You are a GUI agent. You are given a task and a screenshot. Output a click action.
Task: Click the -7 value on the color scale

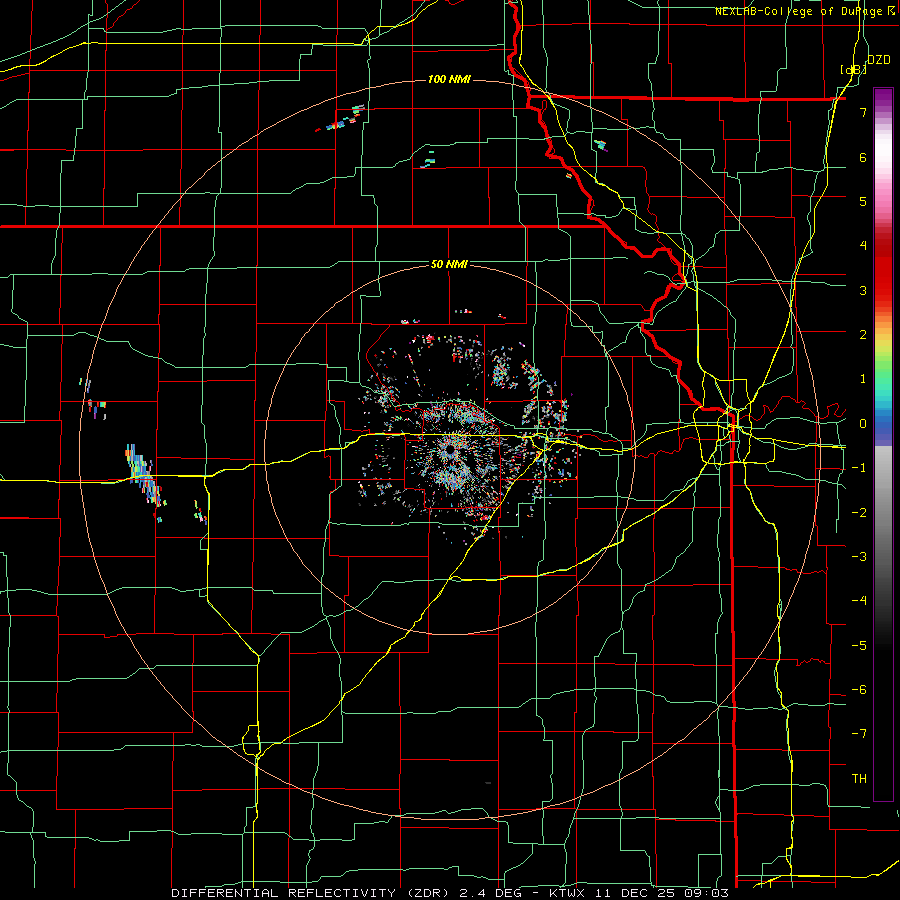(x=859, y=734)
